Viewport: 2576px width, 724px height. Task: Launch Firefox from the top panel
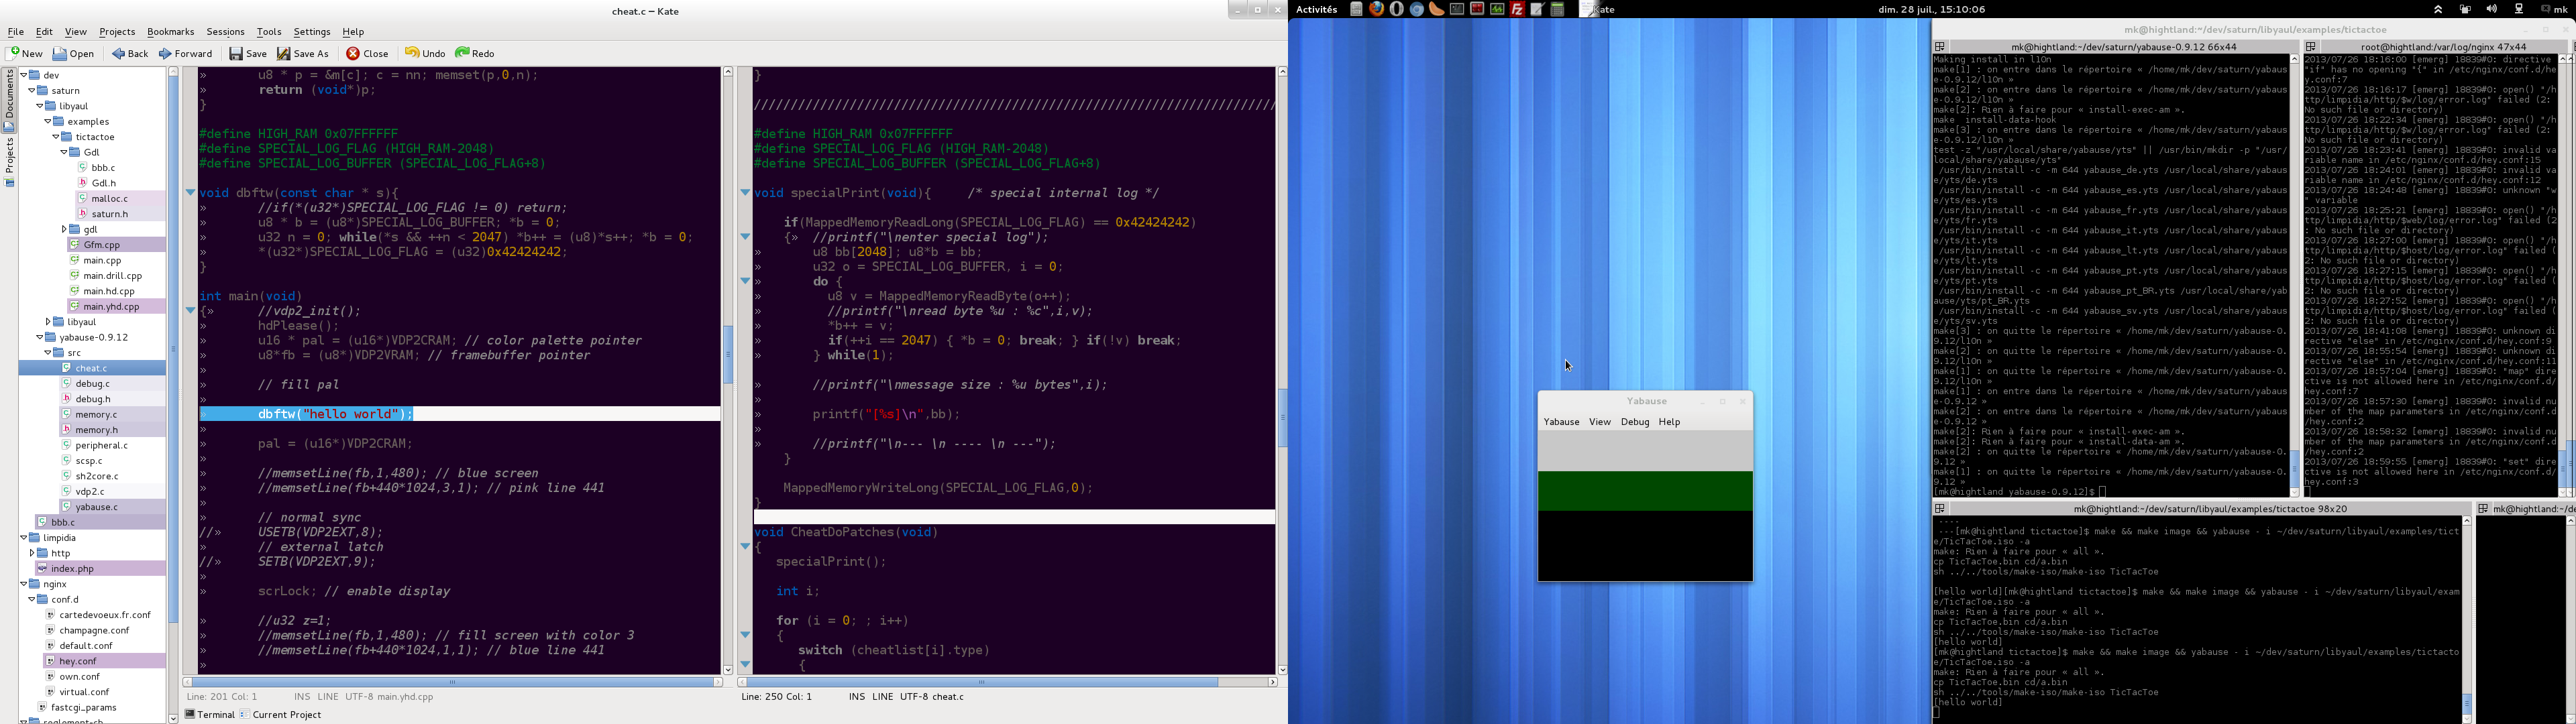click(x=1377, y=9)
